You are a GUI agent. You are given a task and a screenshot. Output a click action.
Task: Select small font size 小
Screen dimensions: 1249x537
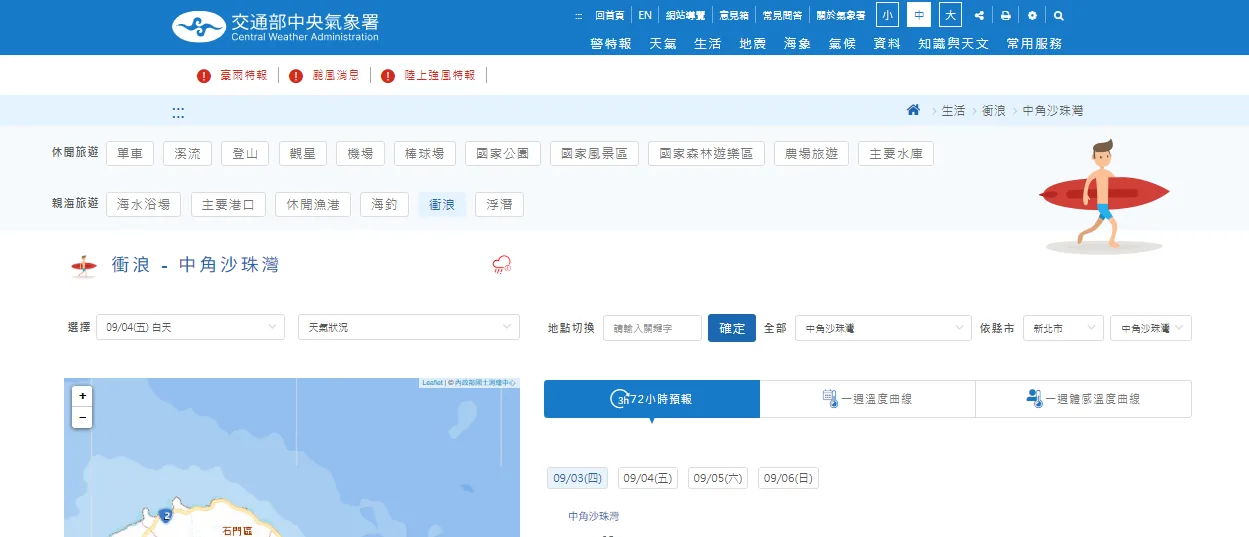pos(887,15)
